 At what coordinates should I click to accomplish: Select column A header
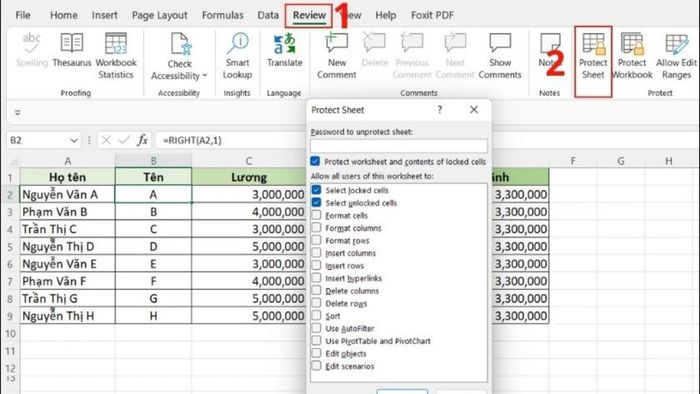[x=67, y=161]
